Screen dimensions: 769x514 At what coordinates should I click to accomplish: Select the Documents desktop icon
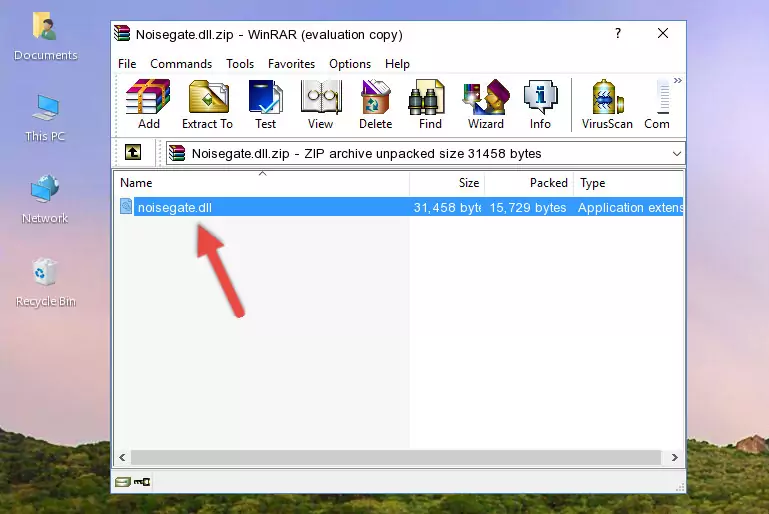pos(45,37)
